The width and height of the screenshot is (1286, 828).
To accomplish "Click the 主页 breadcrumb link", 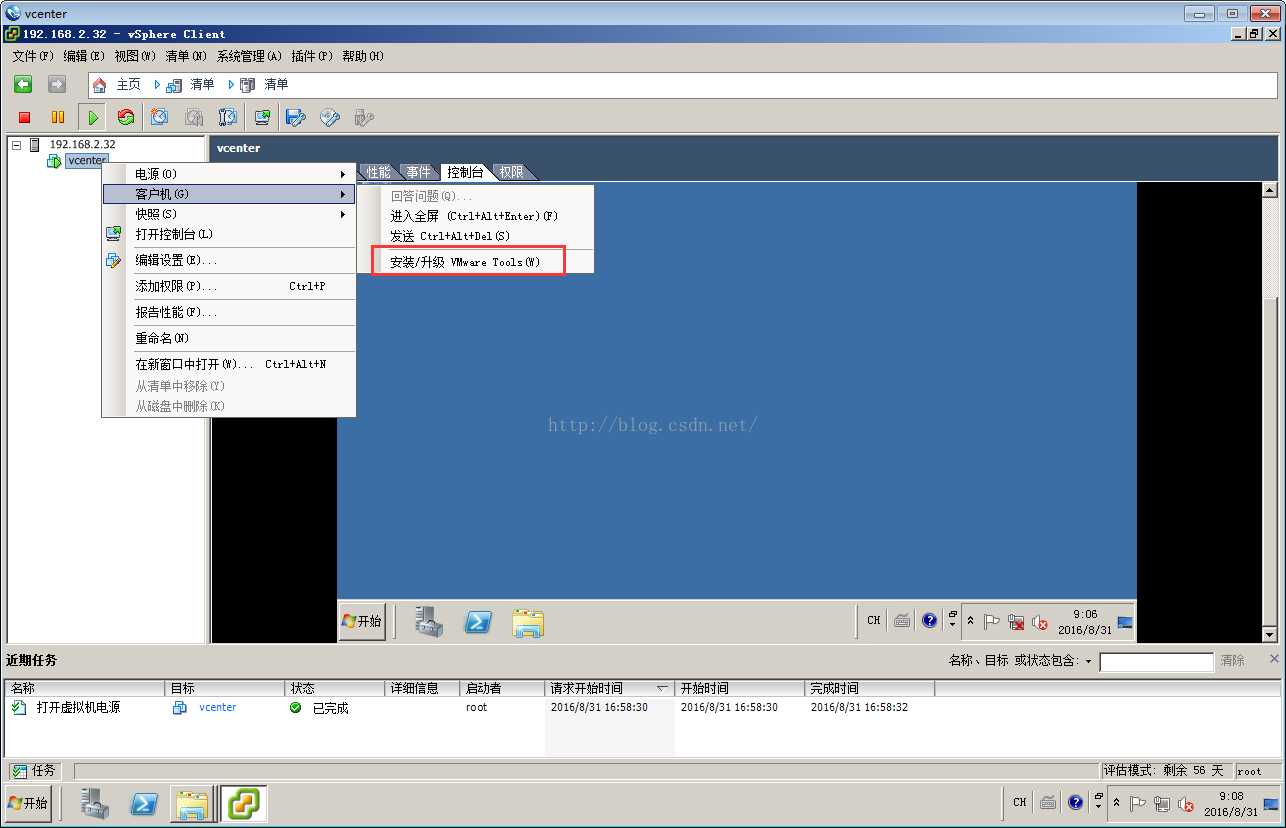I will coord(129,85).
